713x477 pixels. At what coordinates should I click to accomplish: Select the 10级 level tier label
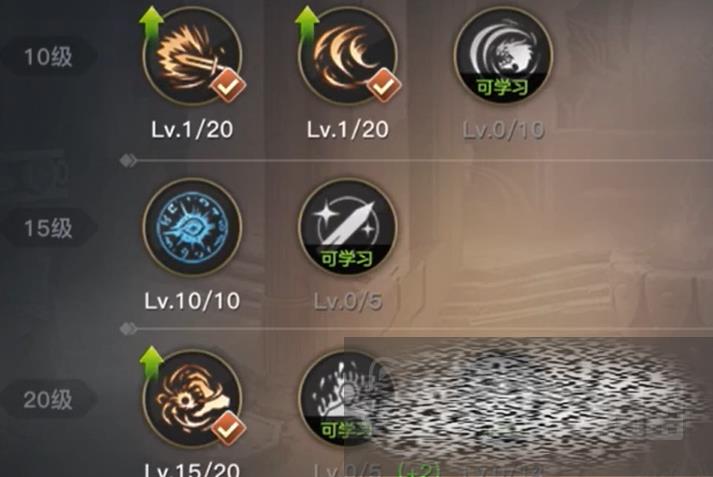click(x=48, y=57)
